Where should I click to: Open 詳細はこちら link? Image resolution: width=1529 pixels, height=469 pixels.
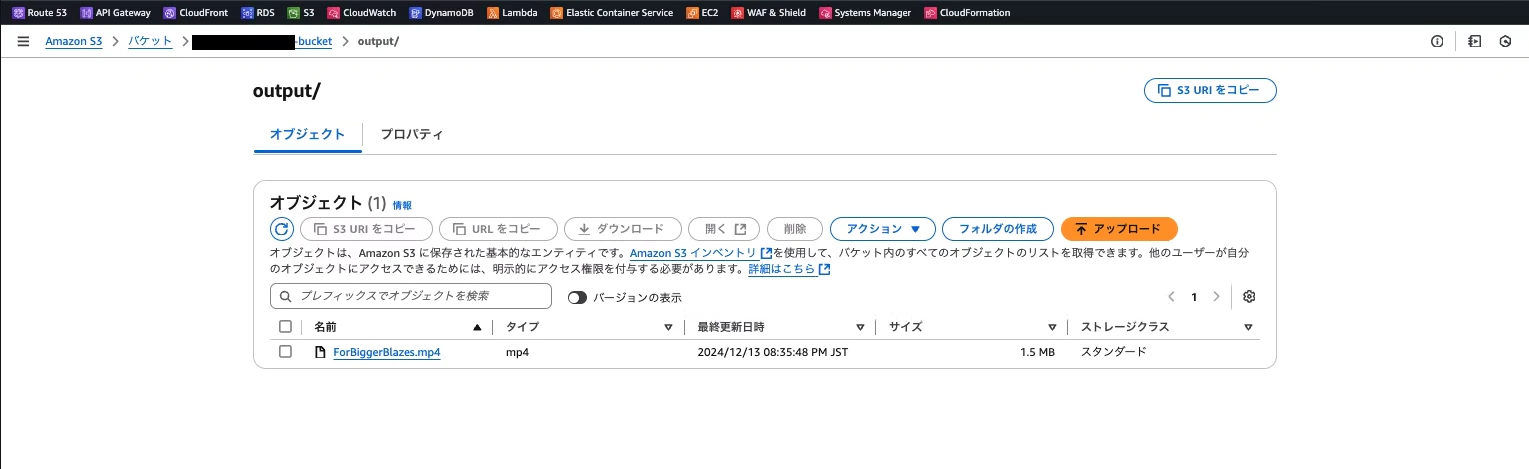click(x=789, y=270)
